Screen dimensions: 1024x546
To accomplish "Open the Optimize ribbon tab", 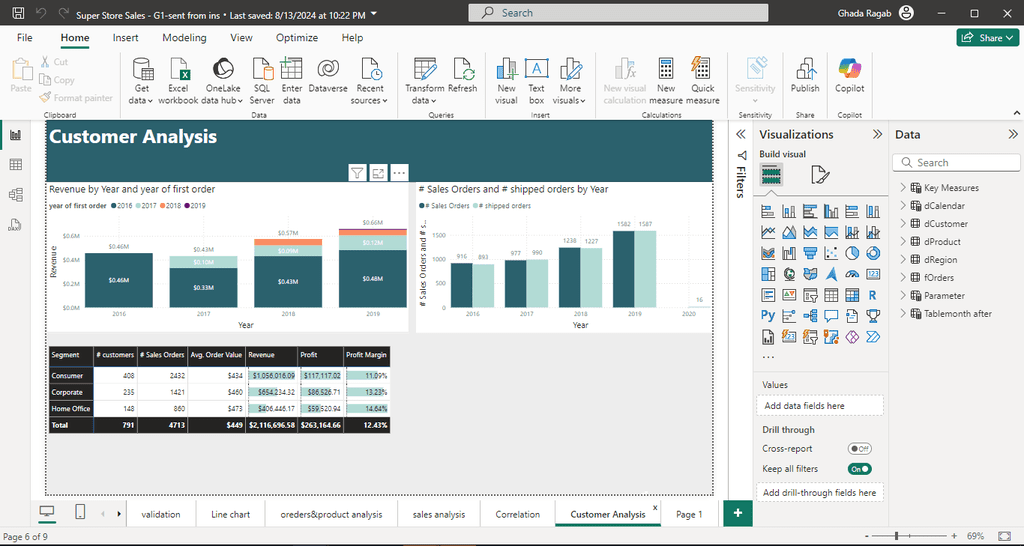I will coord(297,38).
